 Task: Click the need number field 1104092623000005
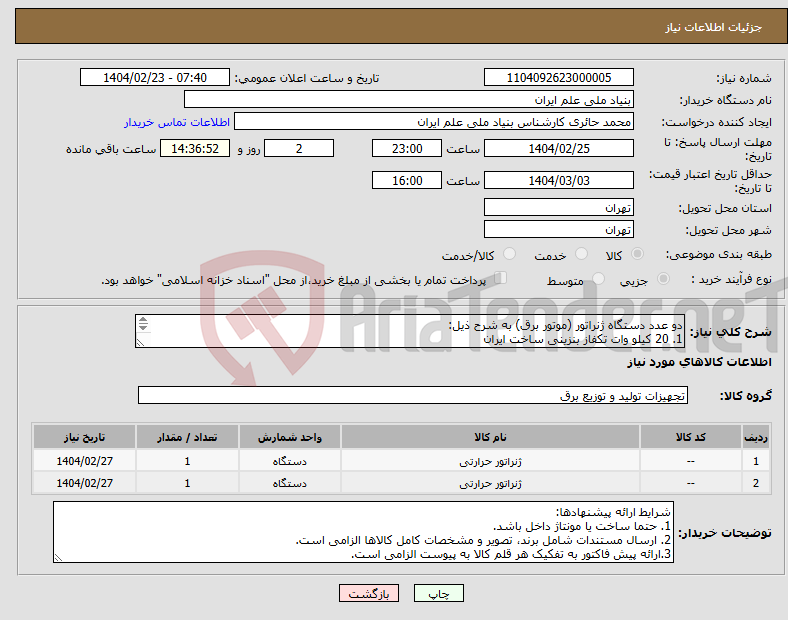[558, 78]
